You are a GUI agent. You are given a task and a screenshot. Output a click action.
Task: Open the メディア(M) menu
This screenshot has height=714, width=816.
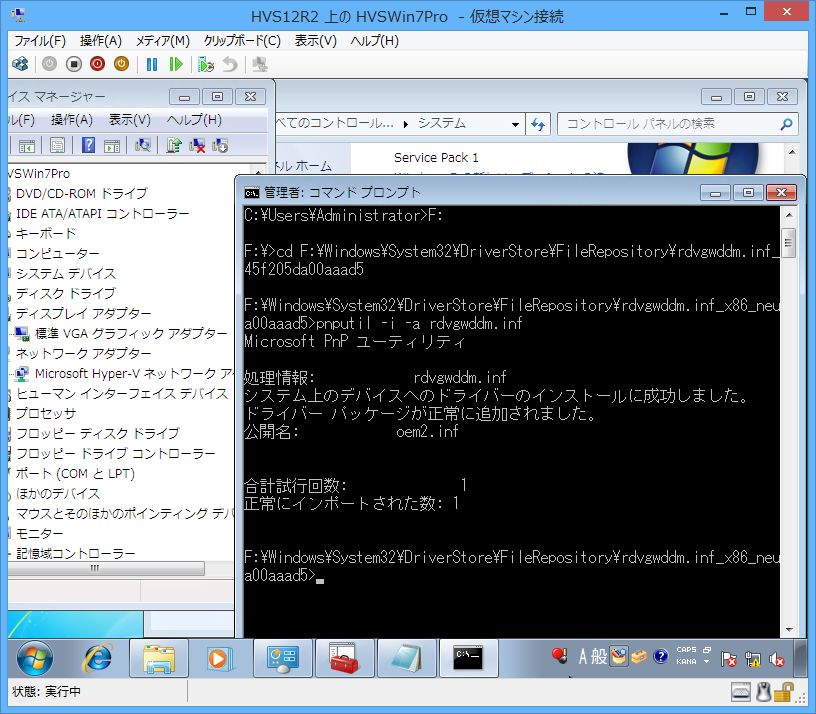click(162, 41)
